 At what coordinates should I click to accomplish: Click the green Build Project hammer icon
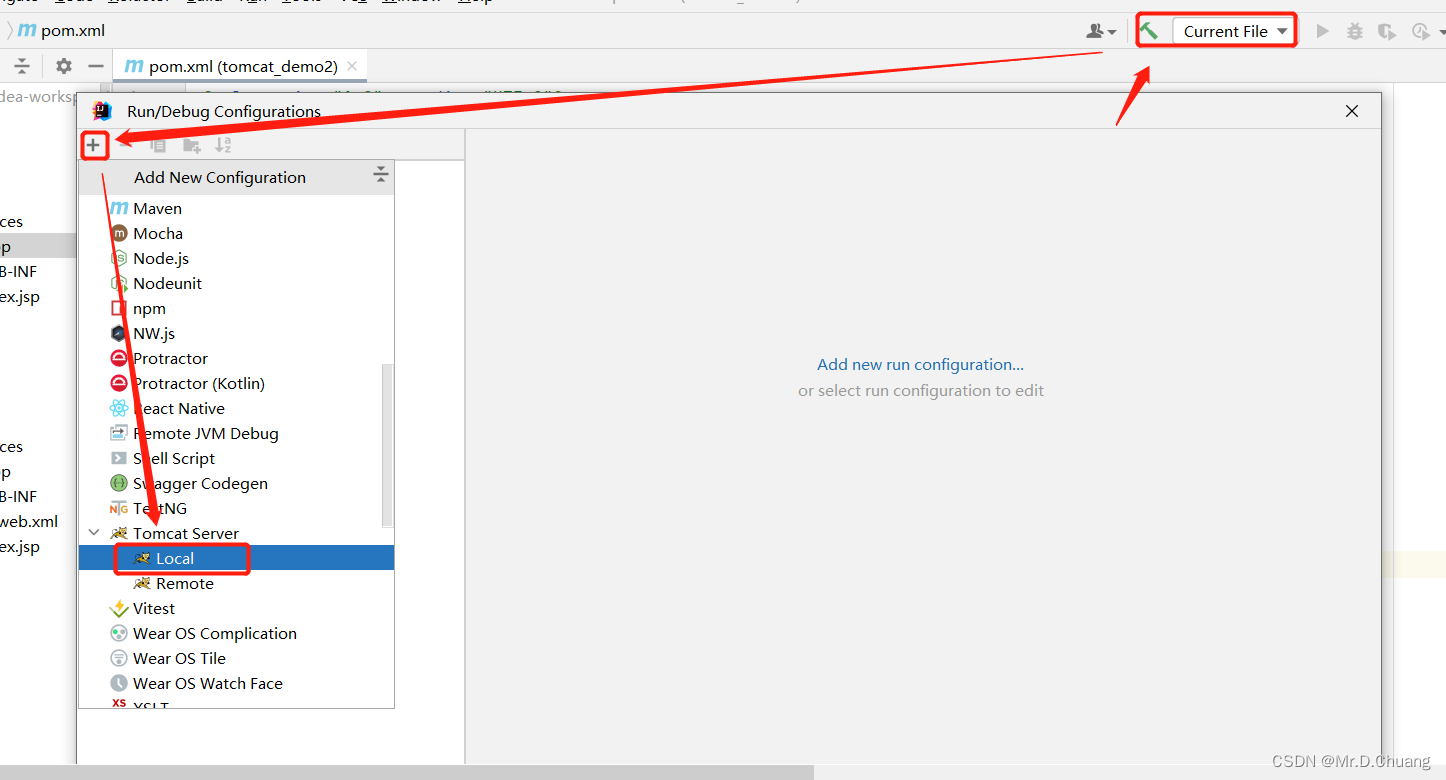click(x=1150, y=31)
